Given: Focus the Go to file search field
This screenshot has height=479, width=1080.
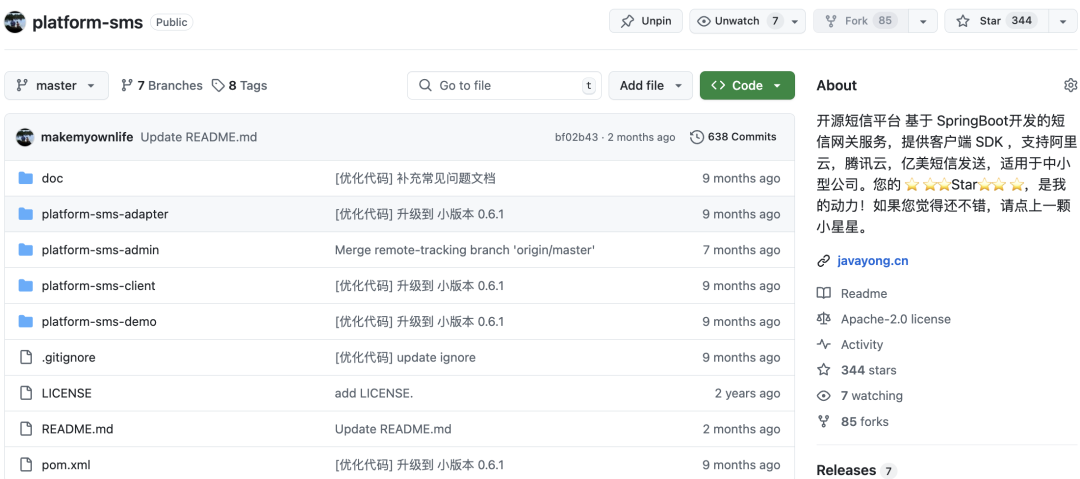Looking at the screenshot, I should (x=504, y=85).
